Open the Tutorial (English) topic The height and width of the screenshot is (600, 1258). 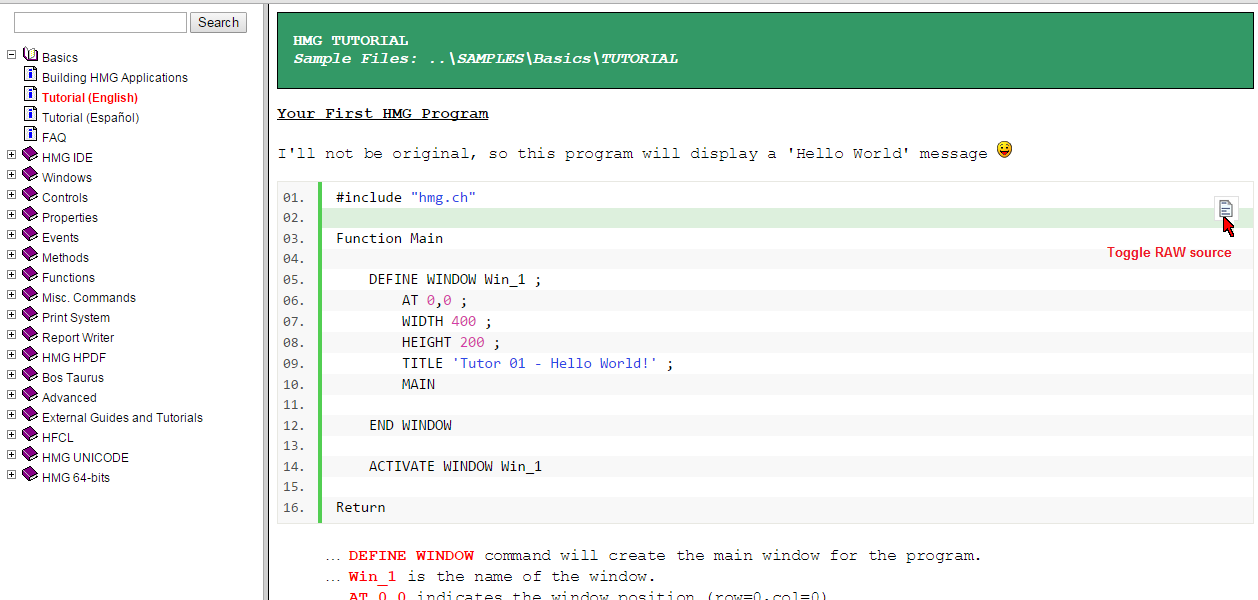[x=90, y=98]
